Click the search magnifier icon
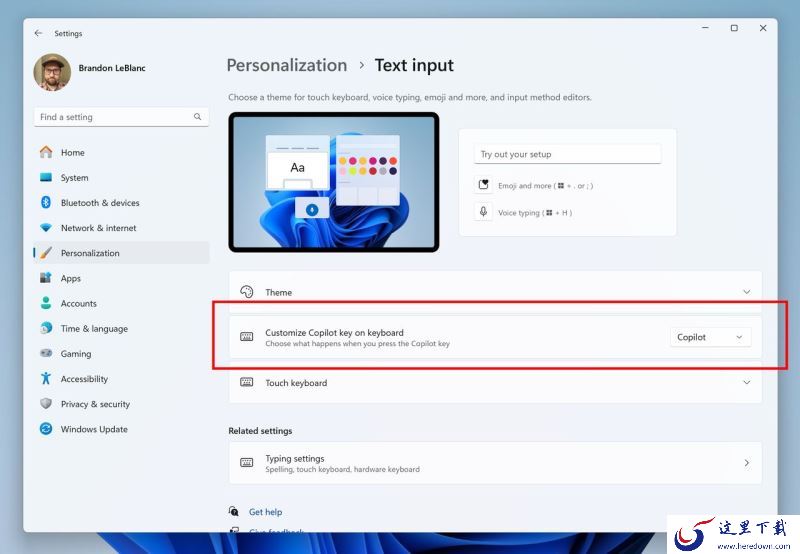800x554 pixels. 197,117
